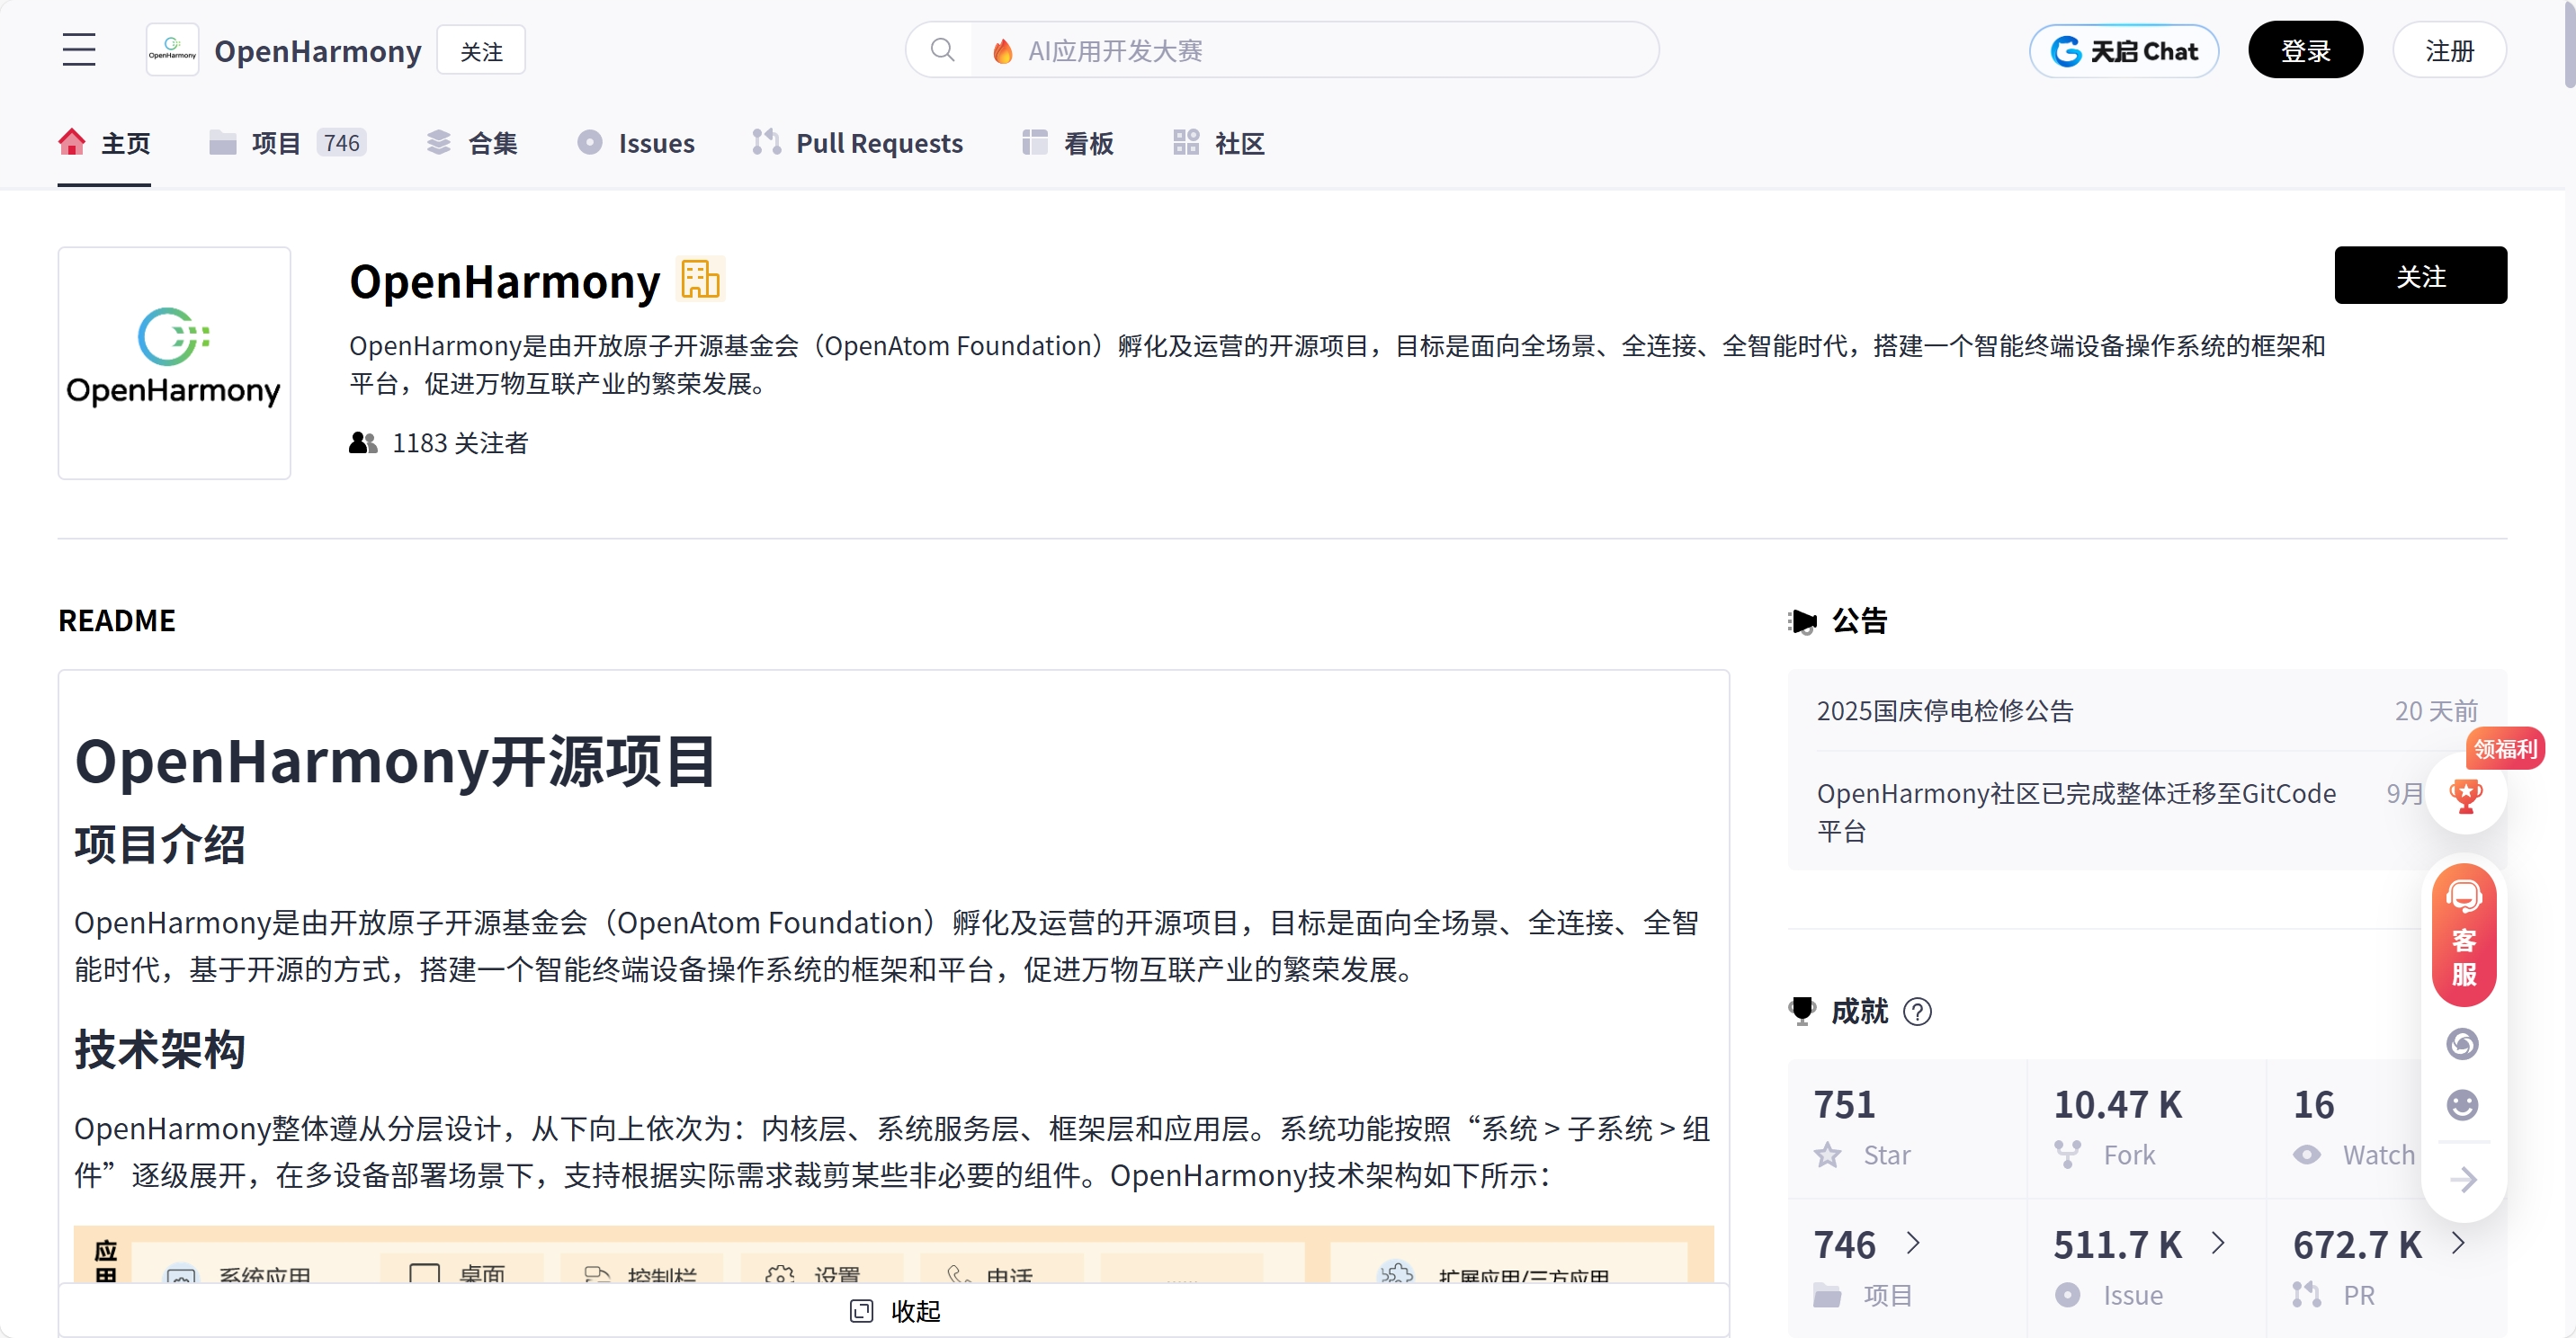This screenshot has height=1338, width=2576.
Task: Collapse floating sidebar with arrow icon
Action: tap(2463, 1180)
